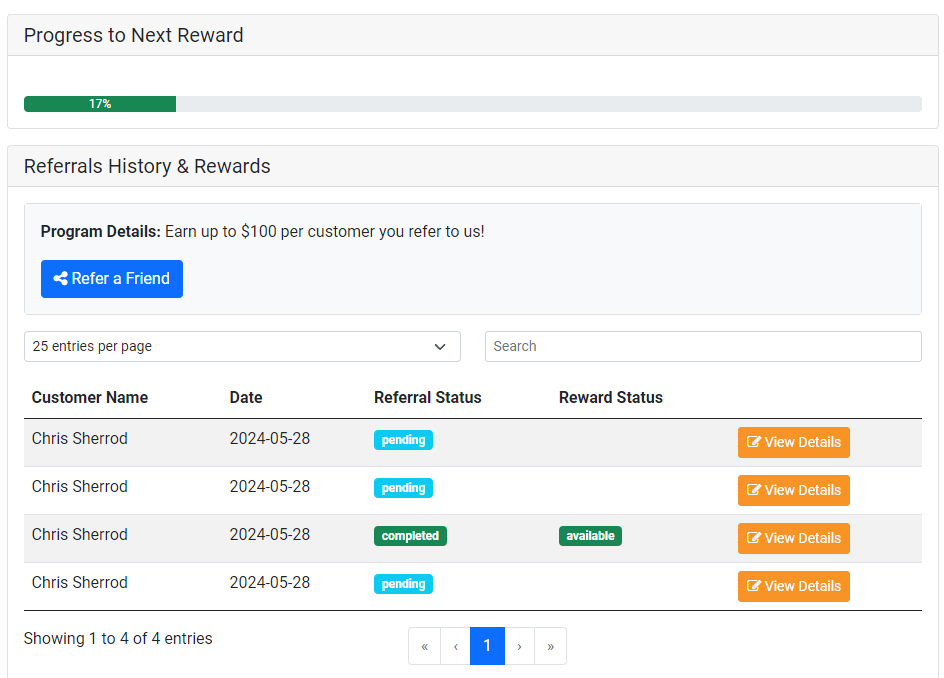Click the pending badge in the first row
Screen dimensions: 944x678
(x=403, y=440)
